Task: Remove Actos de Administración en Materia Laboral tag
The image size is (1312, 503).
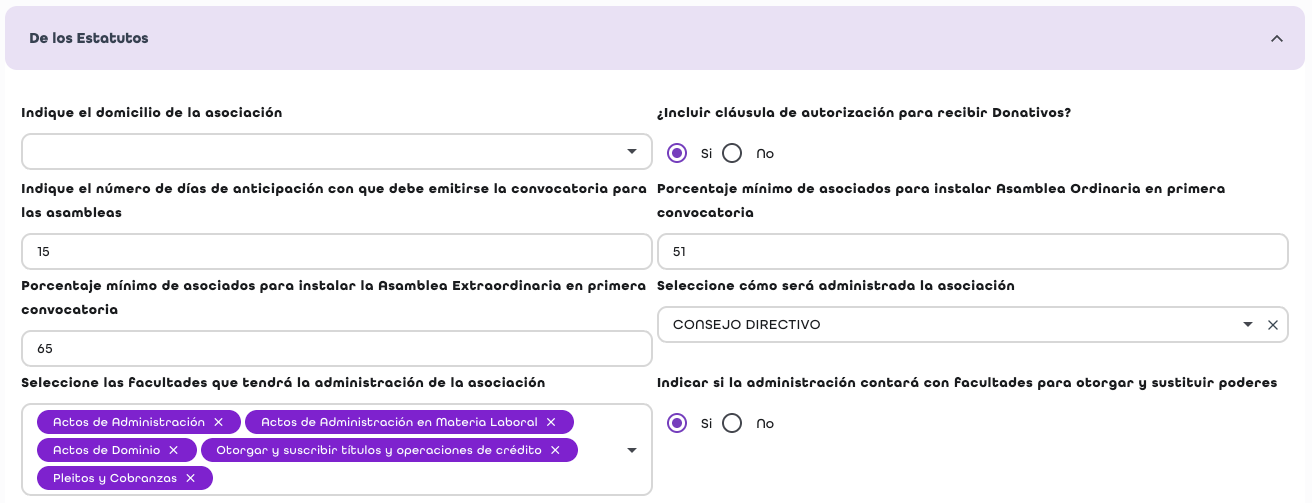Action: point(551,422)
